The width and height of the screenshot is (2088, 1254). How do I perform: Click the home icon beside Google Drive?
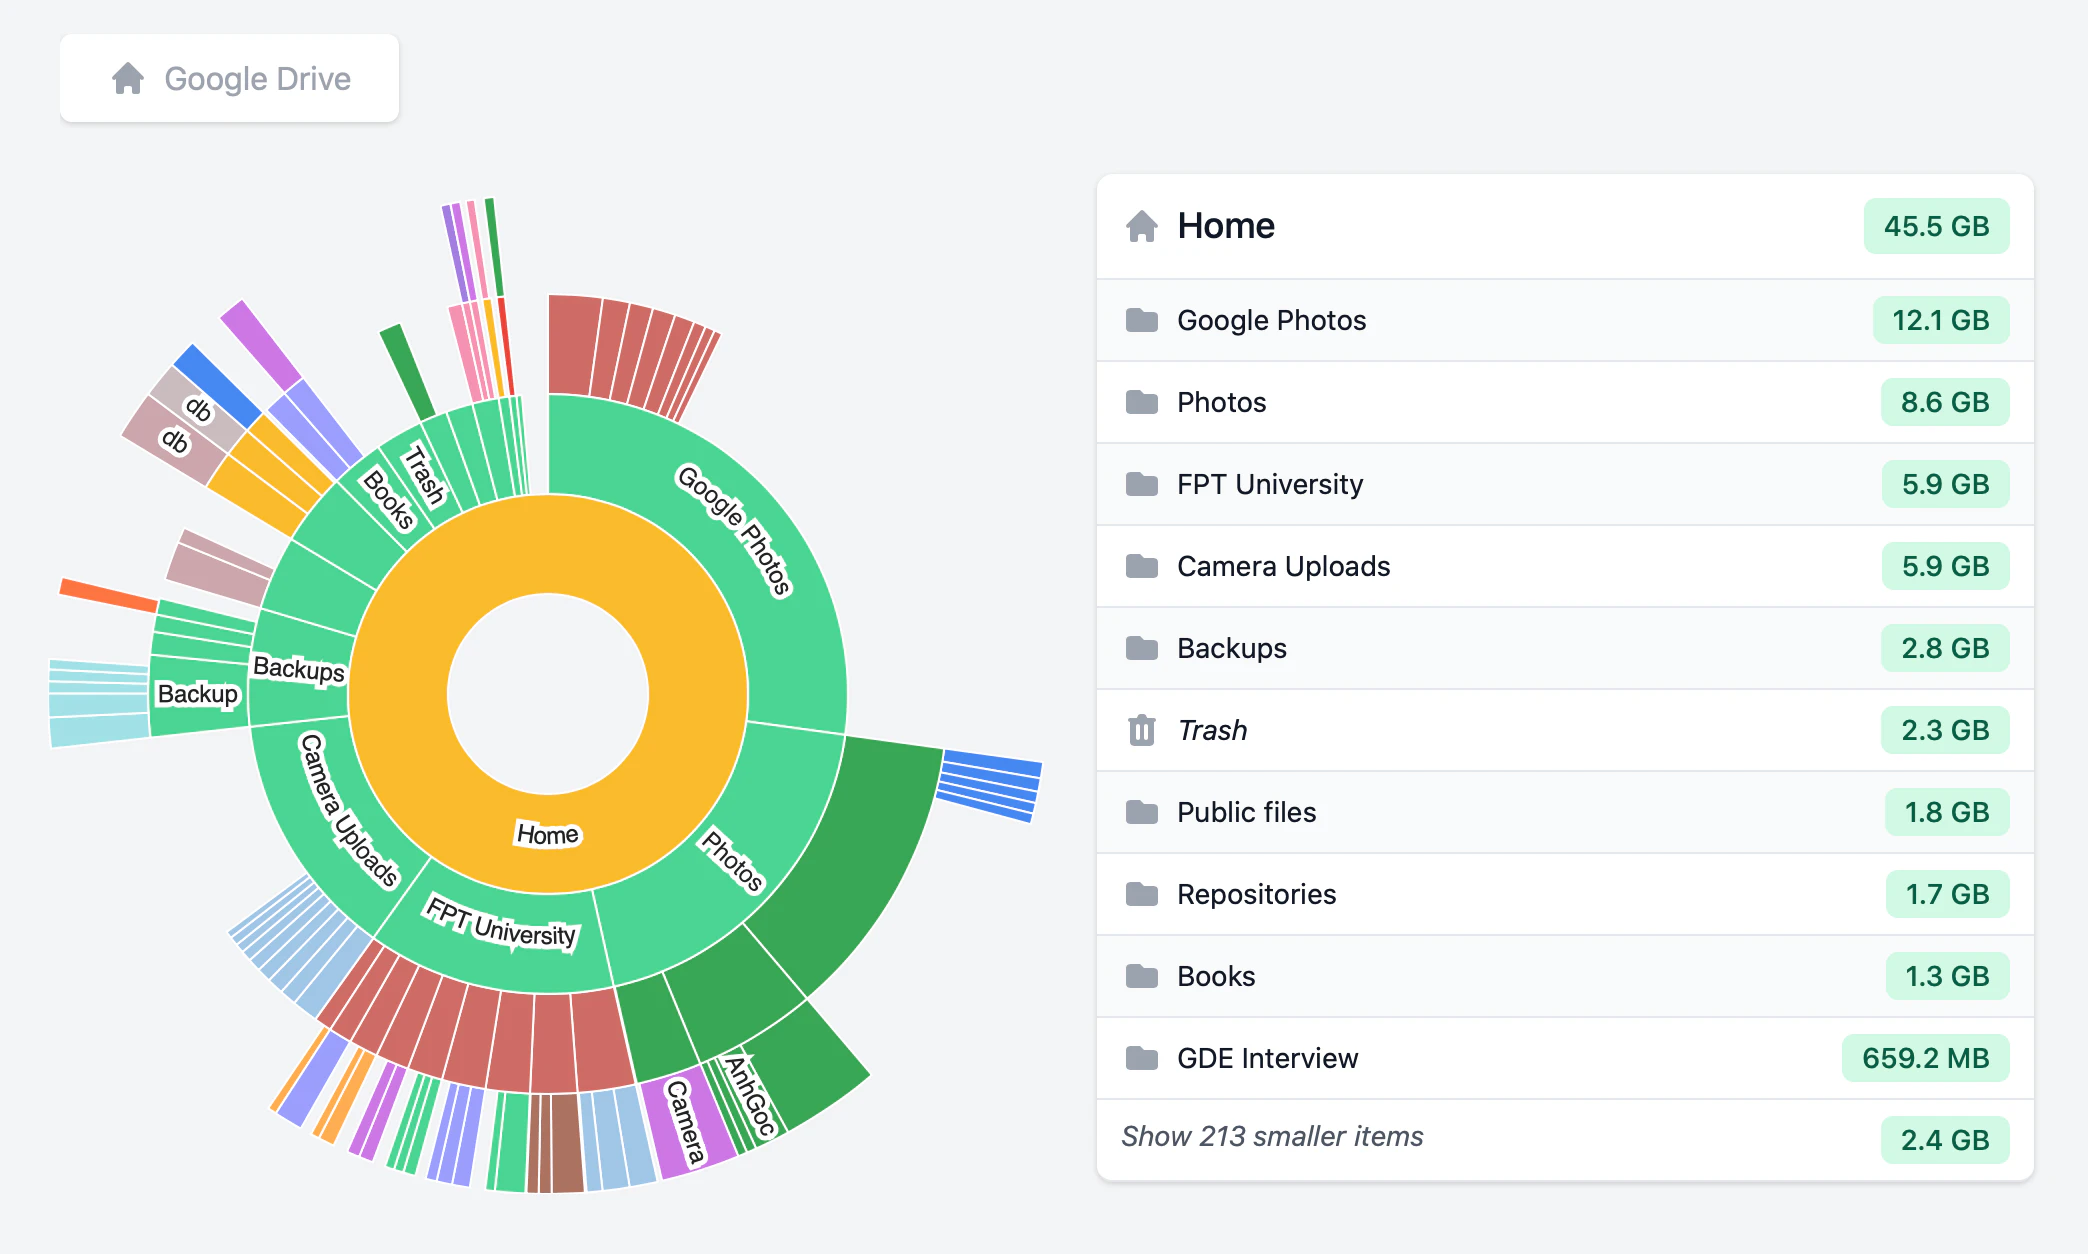pyautogui.click(x=128, y=79)
